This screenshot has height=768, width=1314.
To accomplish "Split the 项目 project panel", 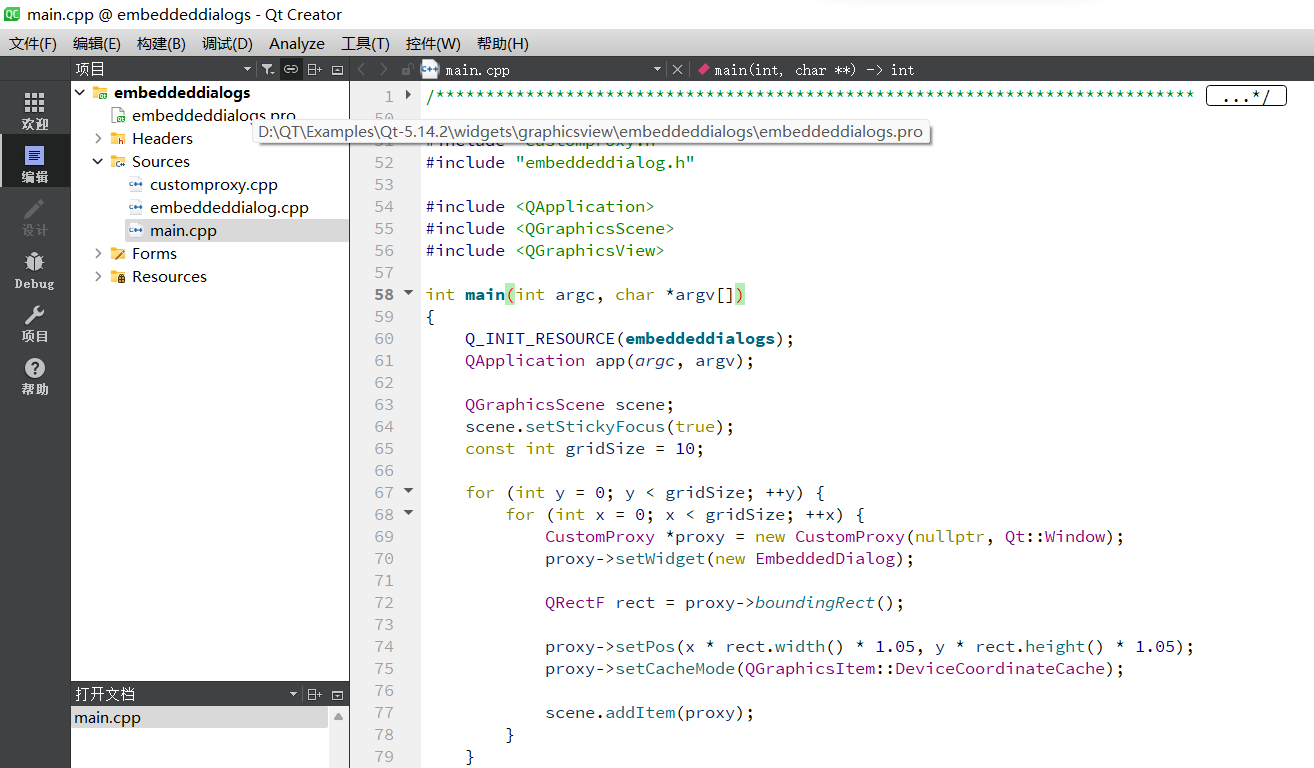I will coord(314,69).
